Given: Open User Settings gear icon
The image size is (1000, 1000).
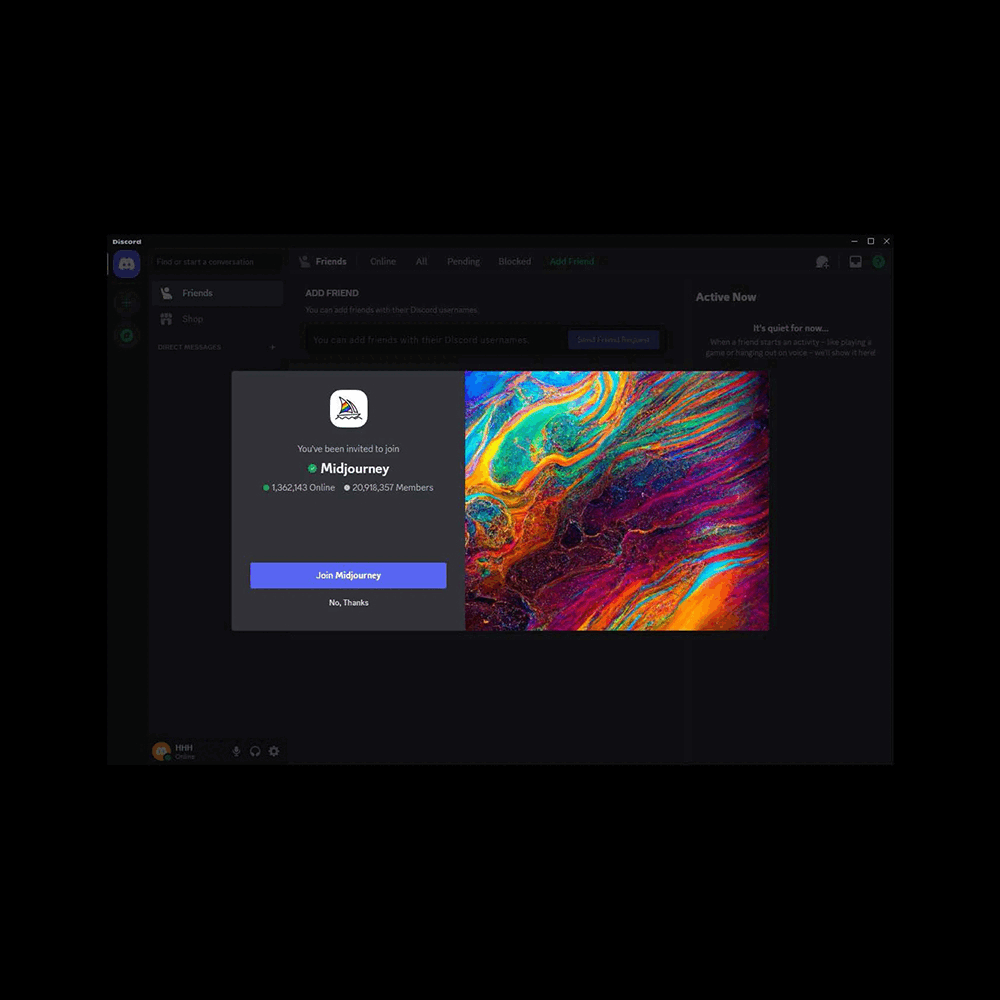Looking at the screenshot, I should pyautogui.click(x=274, y=751).
